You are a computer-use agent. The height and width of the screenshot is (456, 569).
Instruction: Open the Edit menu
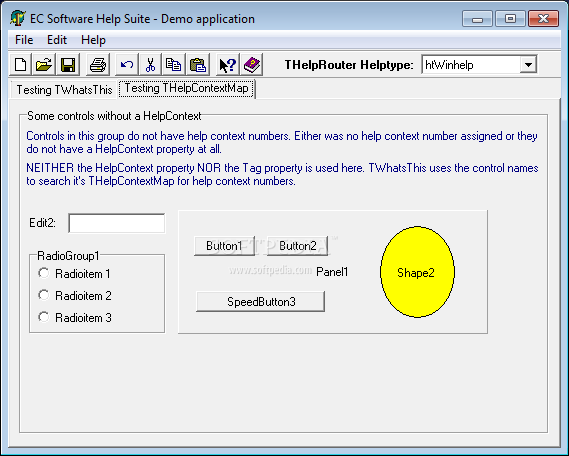57,40
